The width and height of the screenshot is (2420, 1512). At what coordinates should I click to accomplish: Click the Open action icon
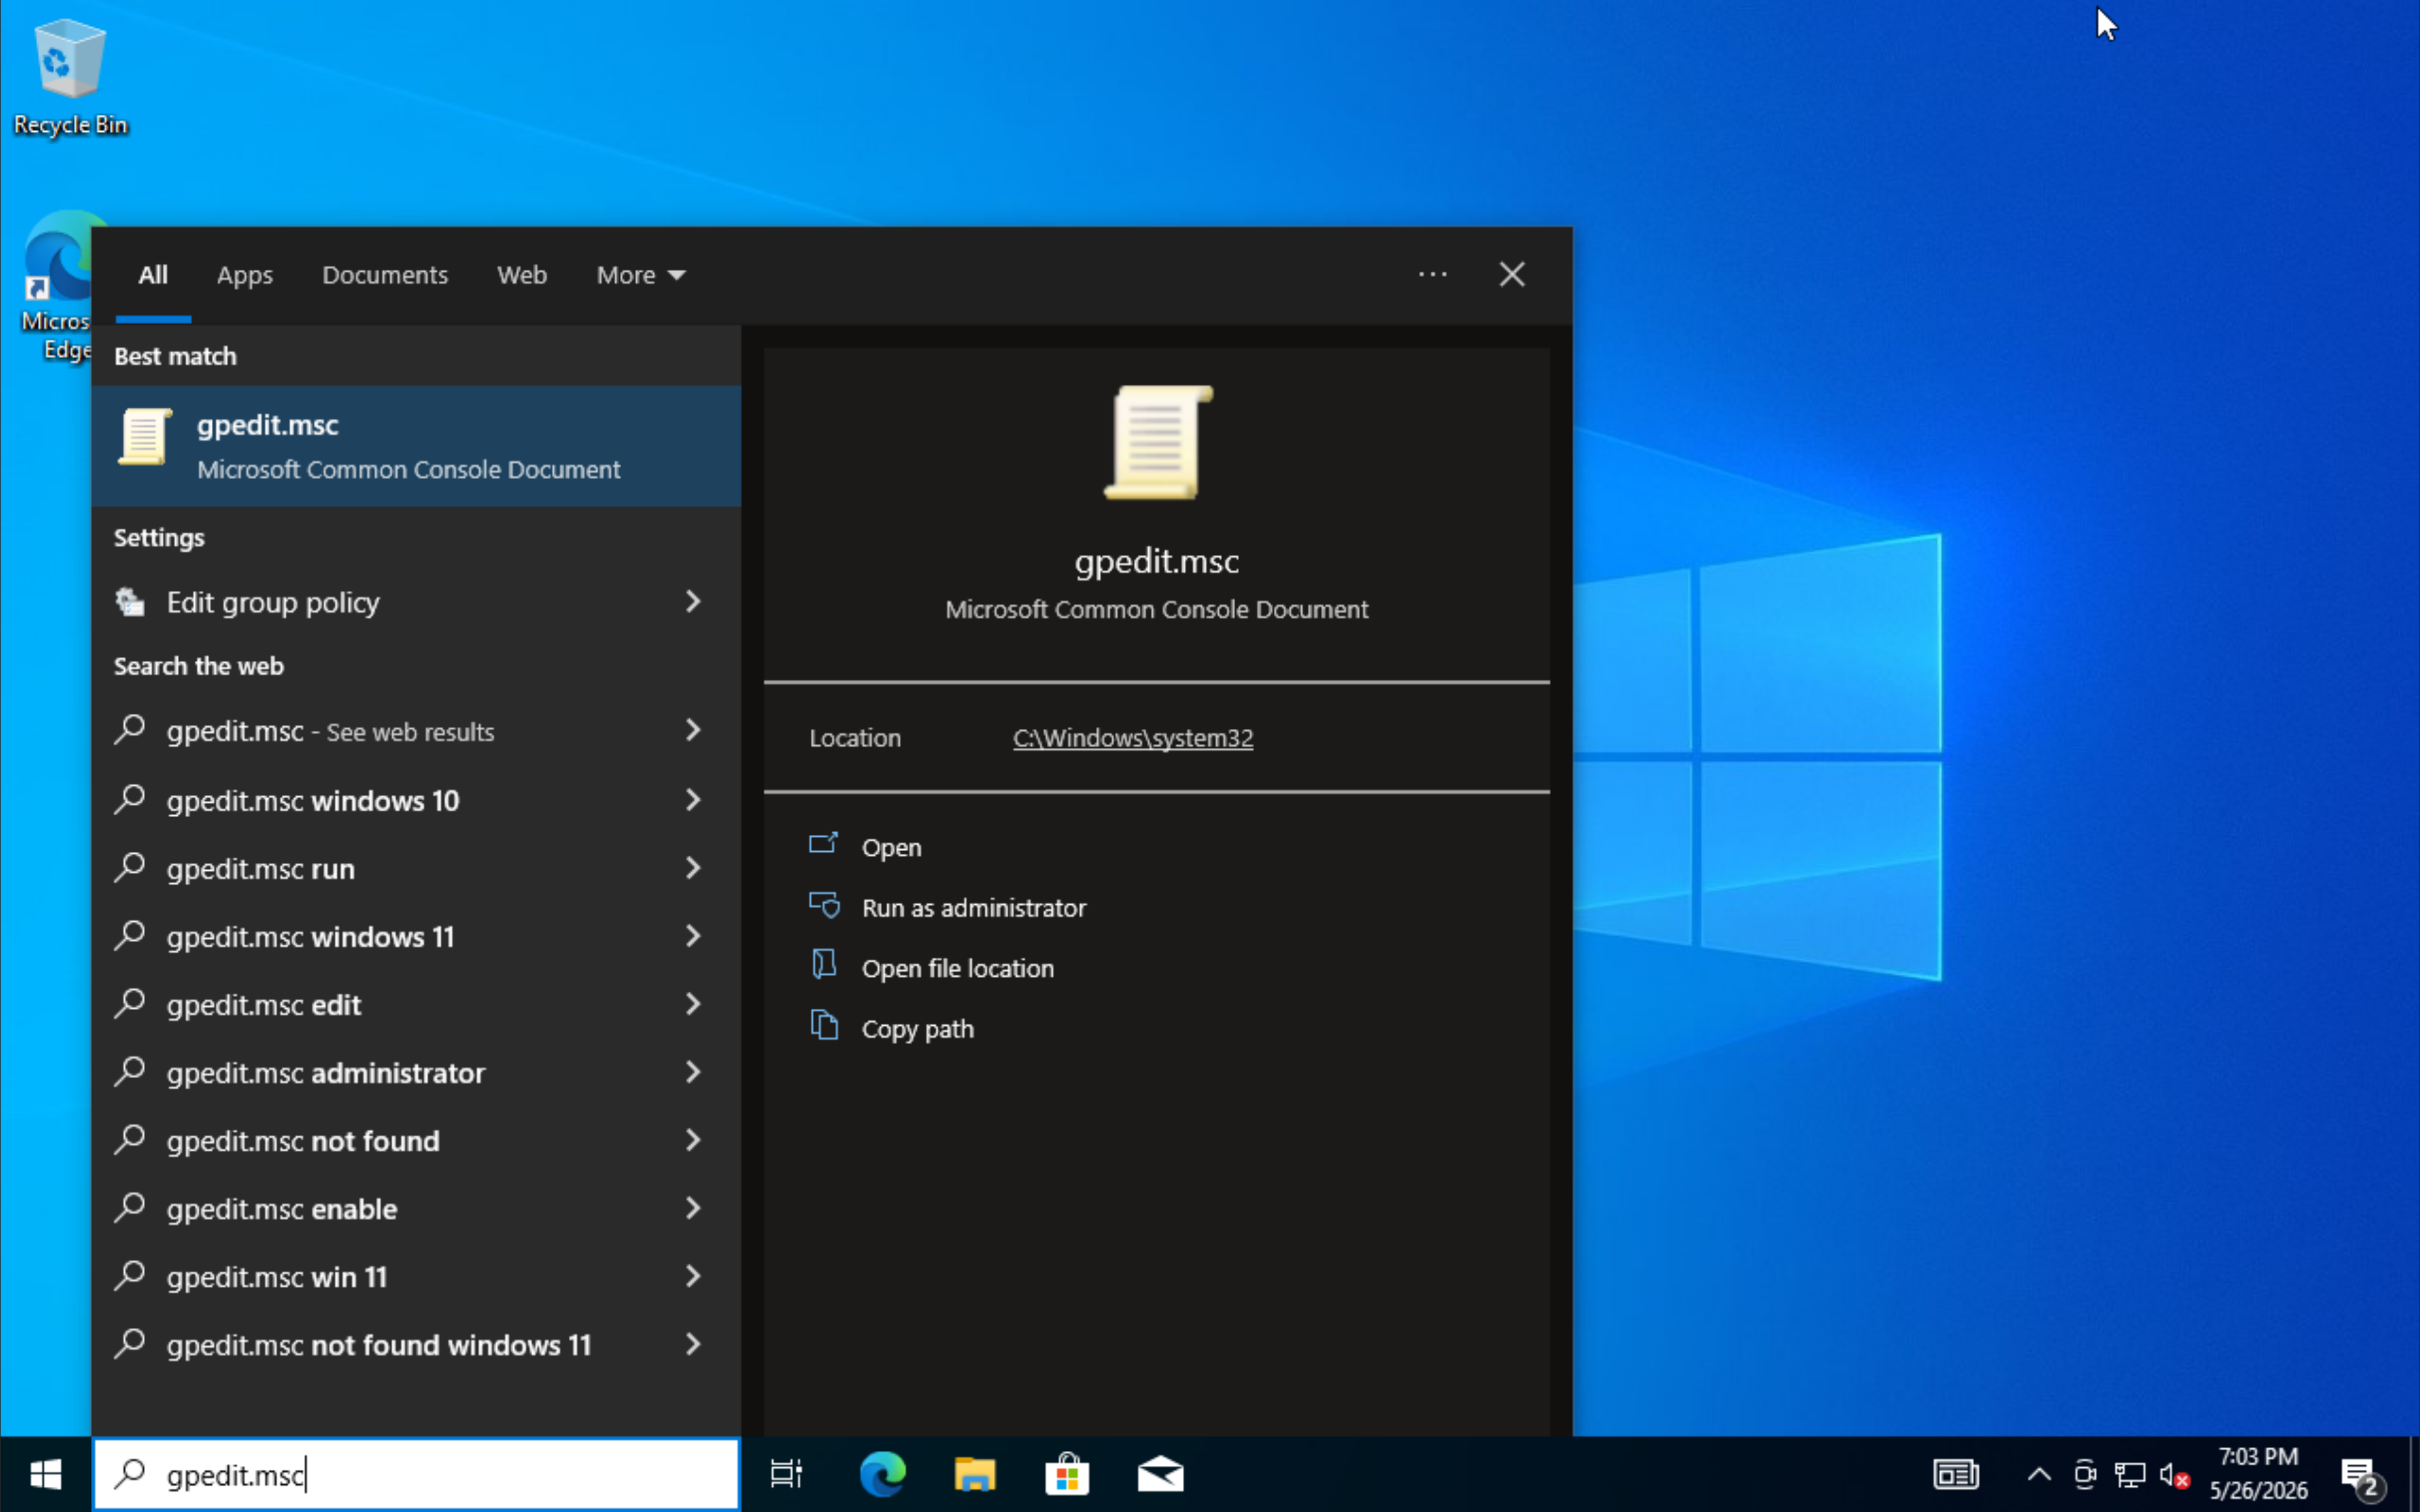[823, 844]
